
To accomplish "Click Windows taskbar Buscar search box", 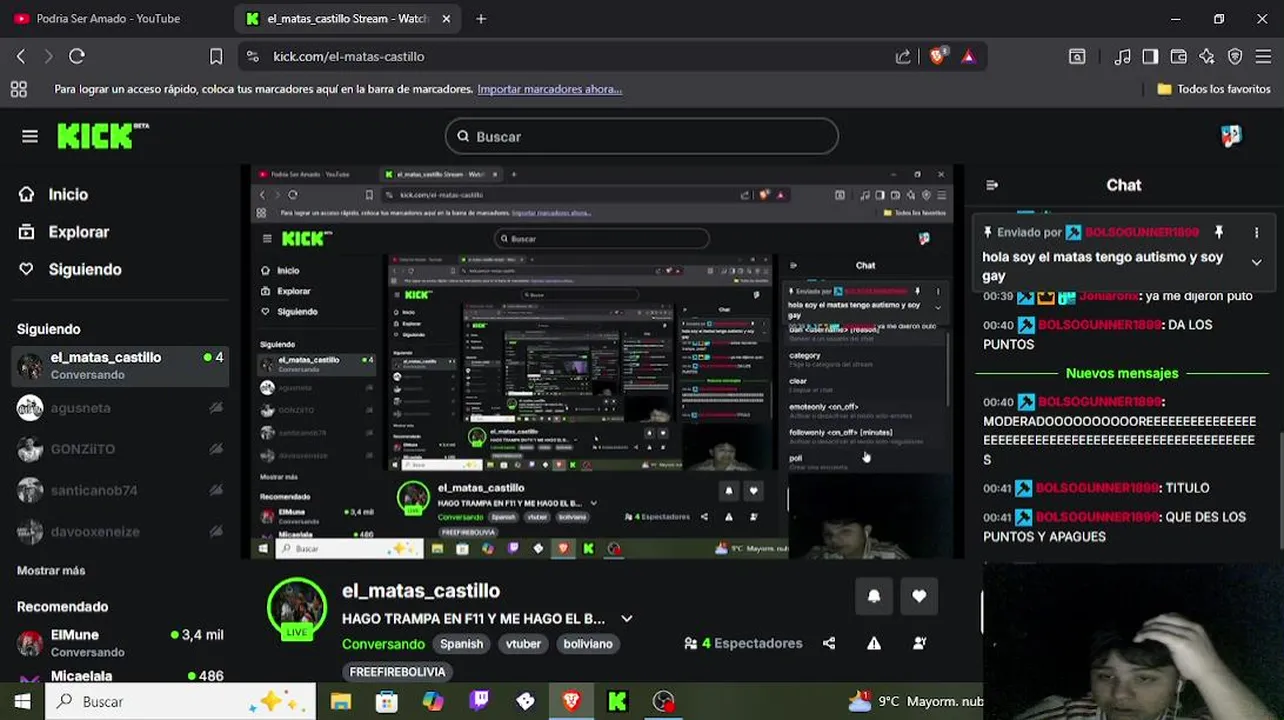I will (181, 702).
